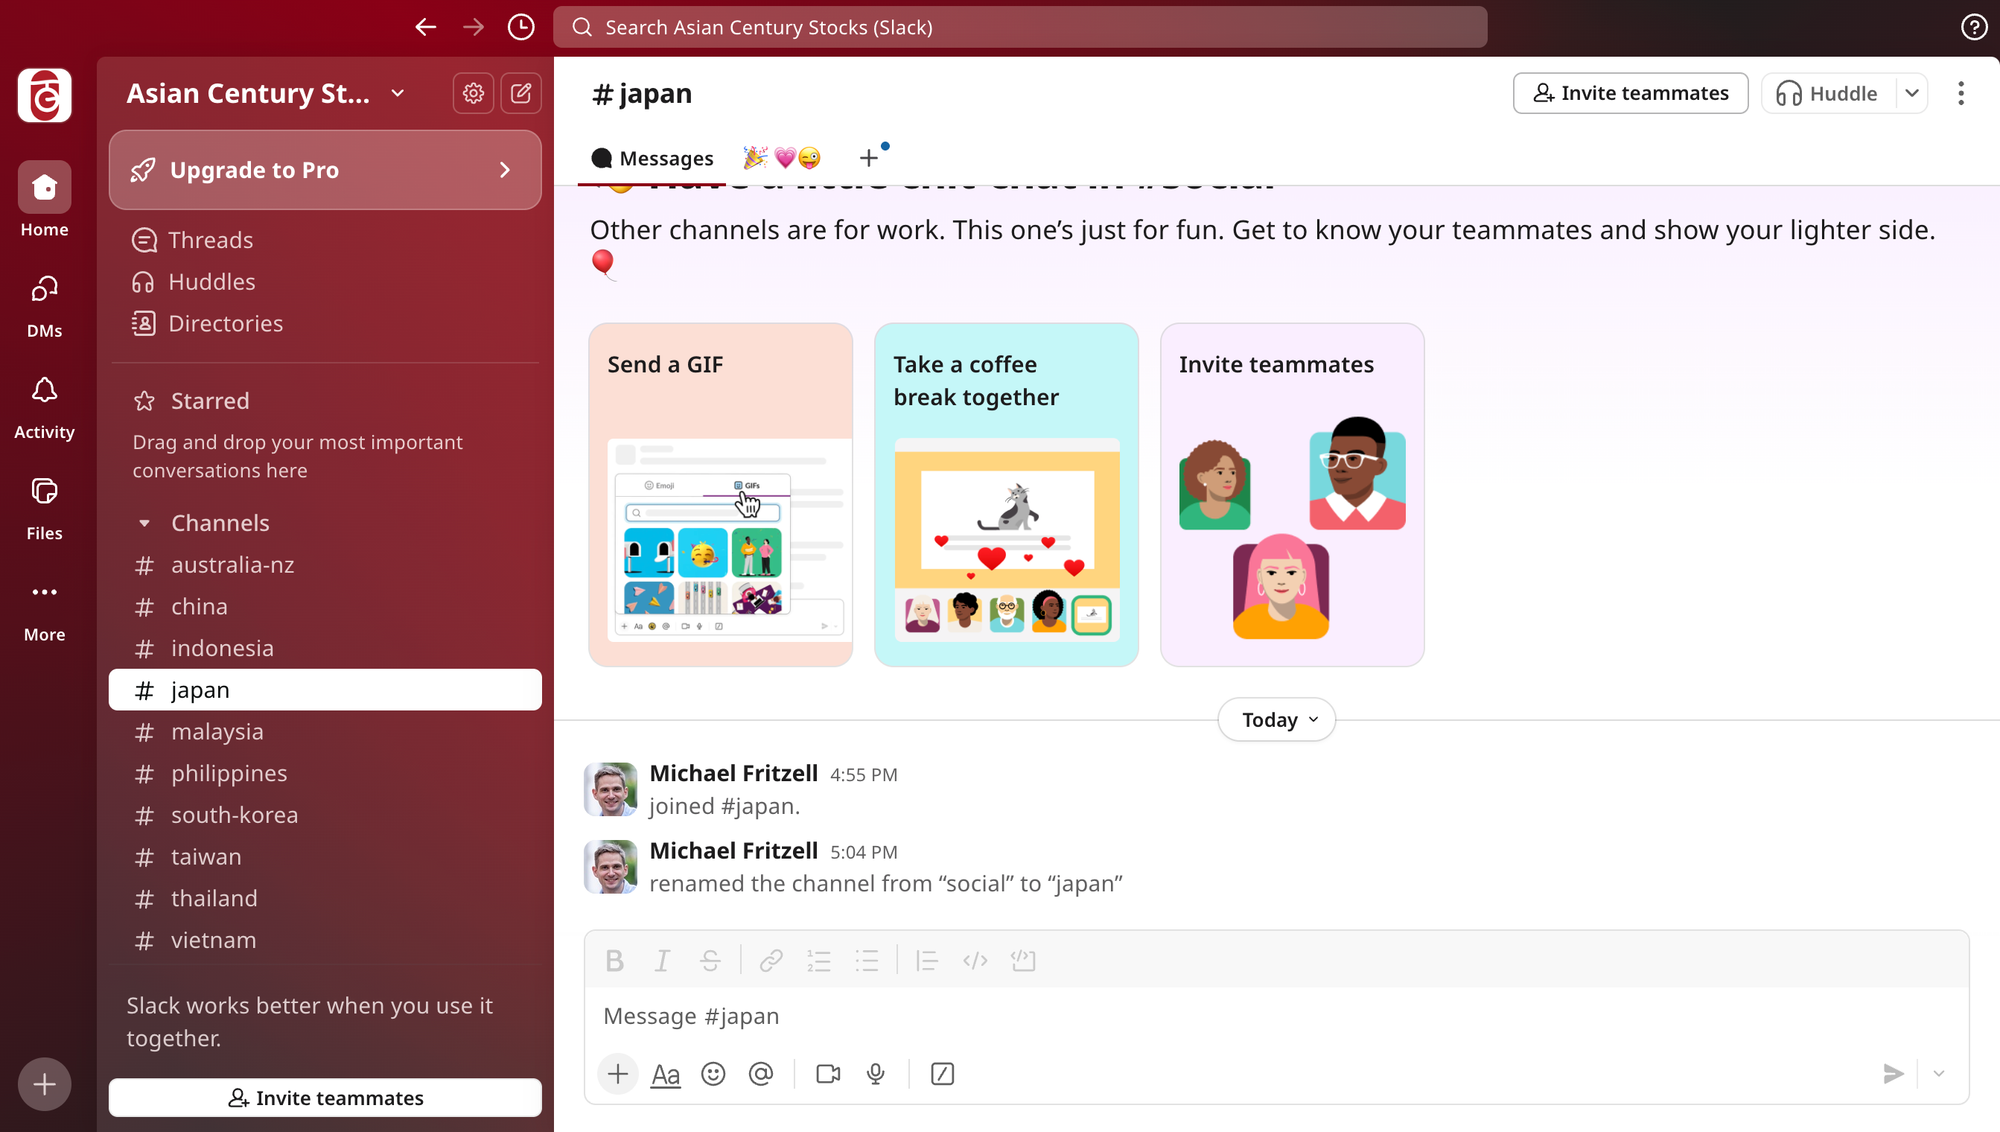Collapse the Channels section triangle

tap(144, 523)
